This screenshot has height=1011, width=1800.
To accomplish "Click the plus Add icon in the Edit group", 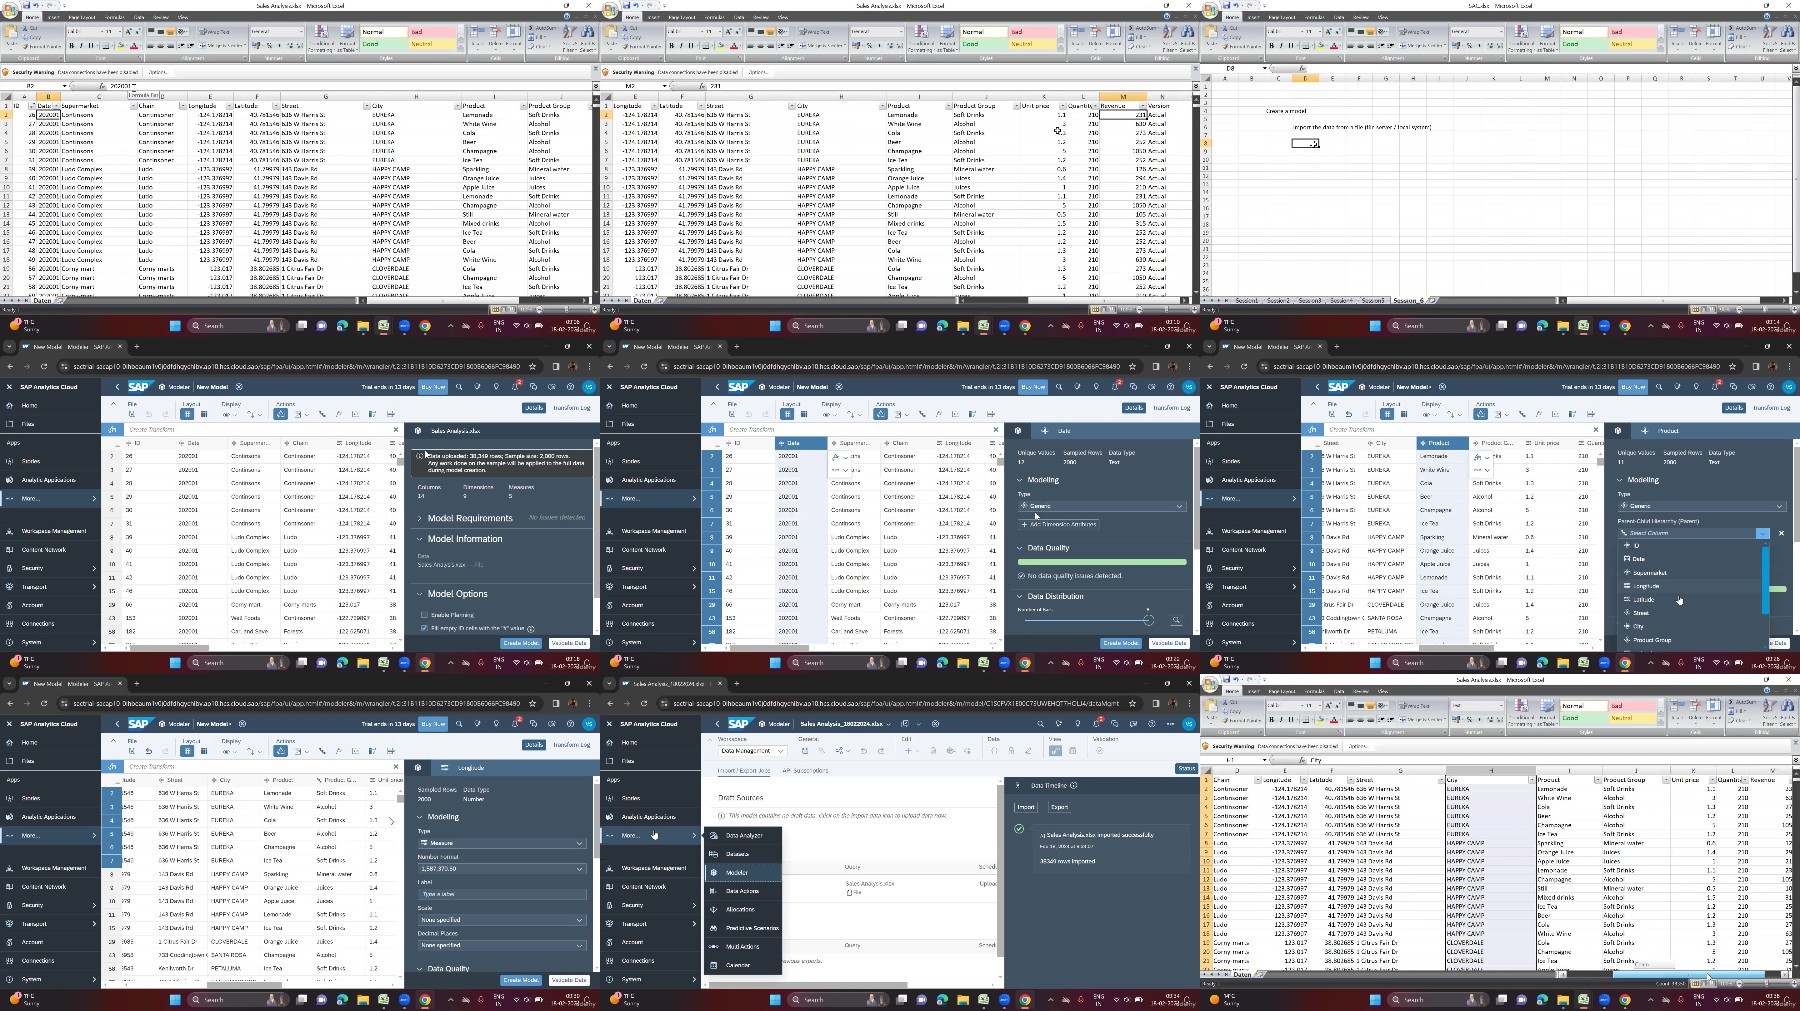I will [908, 750].
